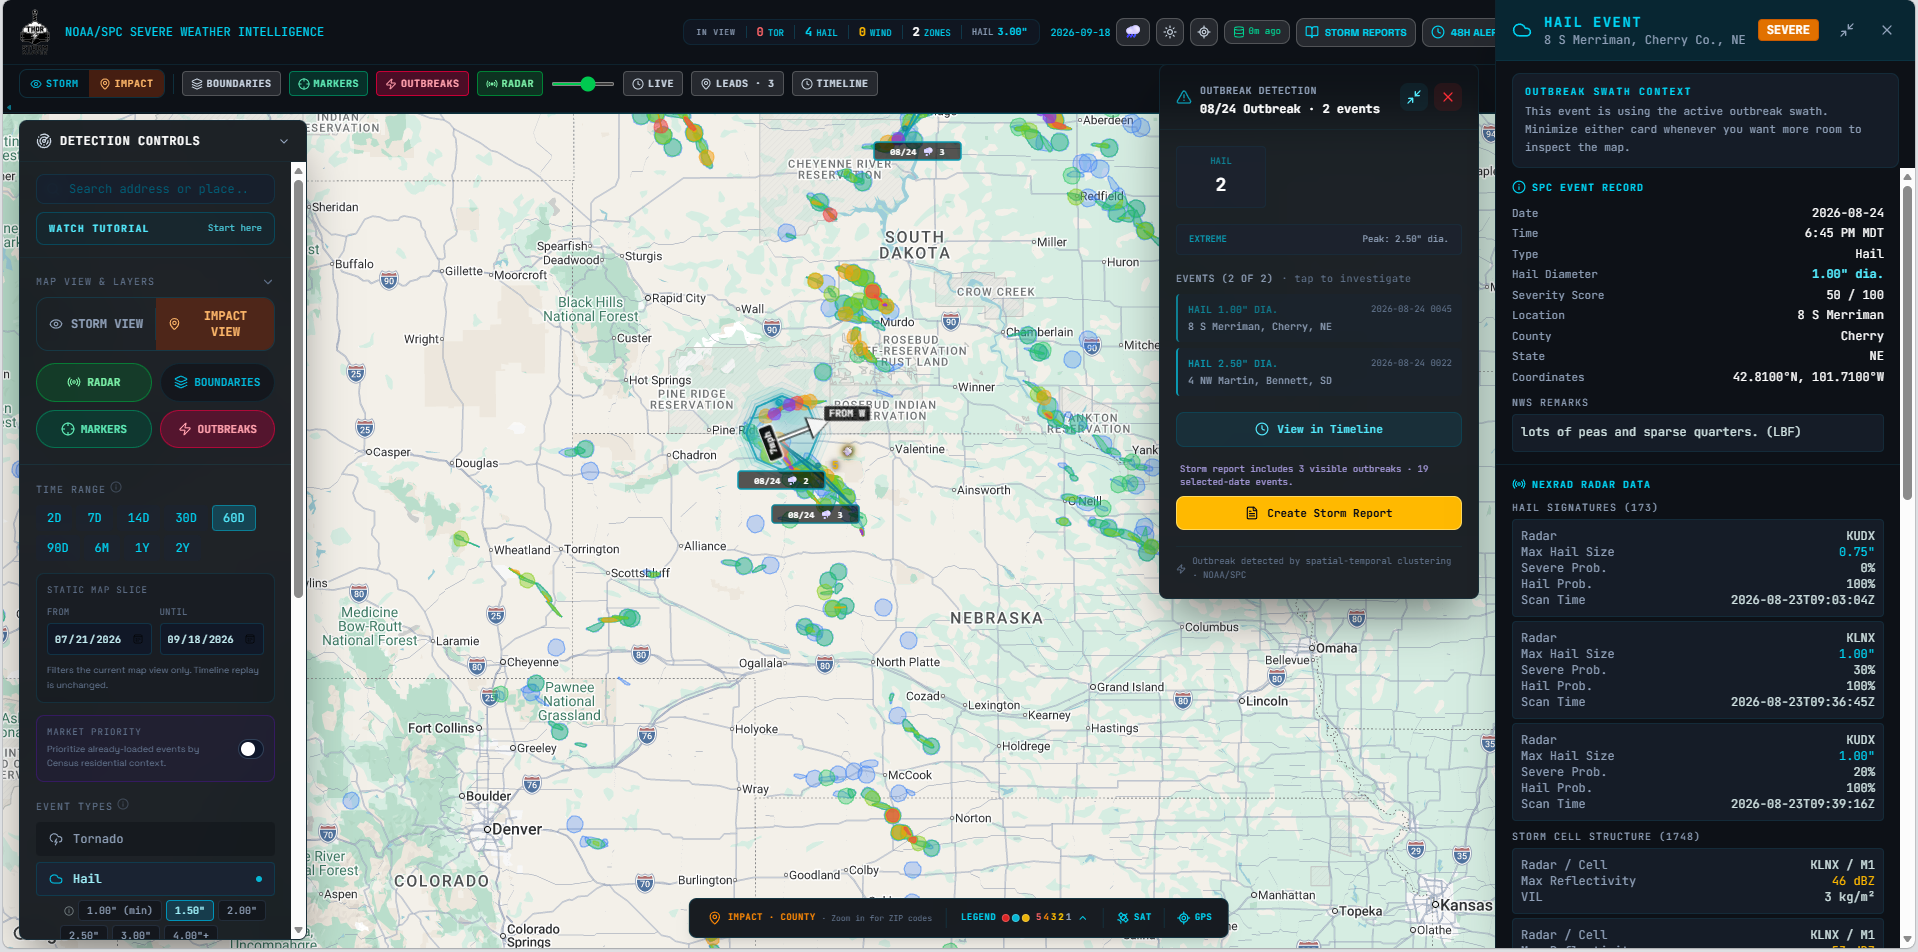The width and height of the screenshot is (1918, 952).
Task: Click the Create Storm Report button
Action: 1318,513
